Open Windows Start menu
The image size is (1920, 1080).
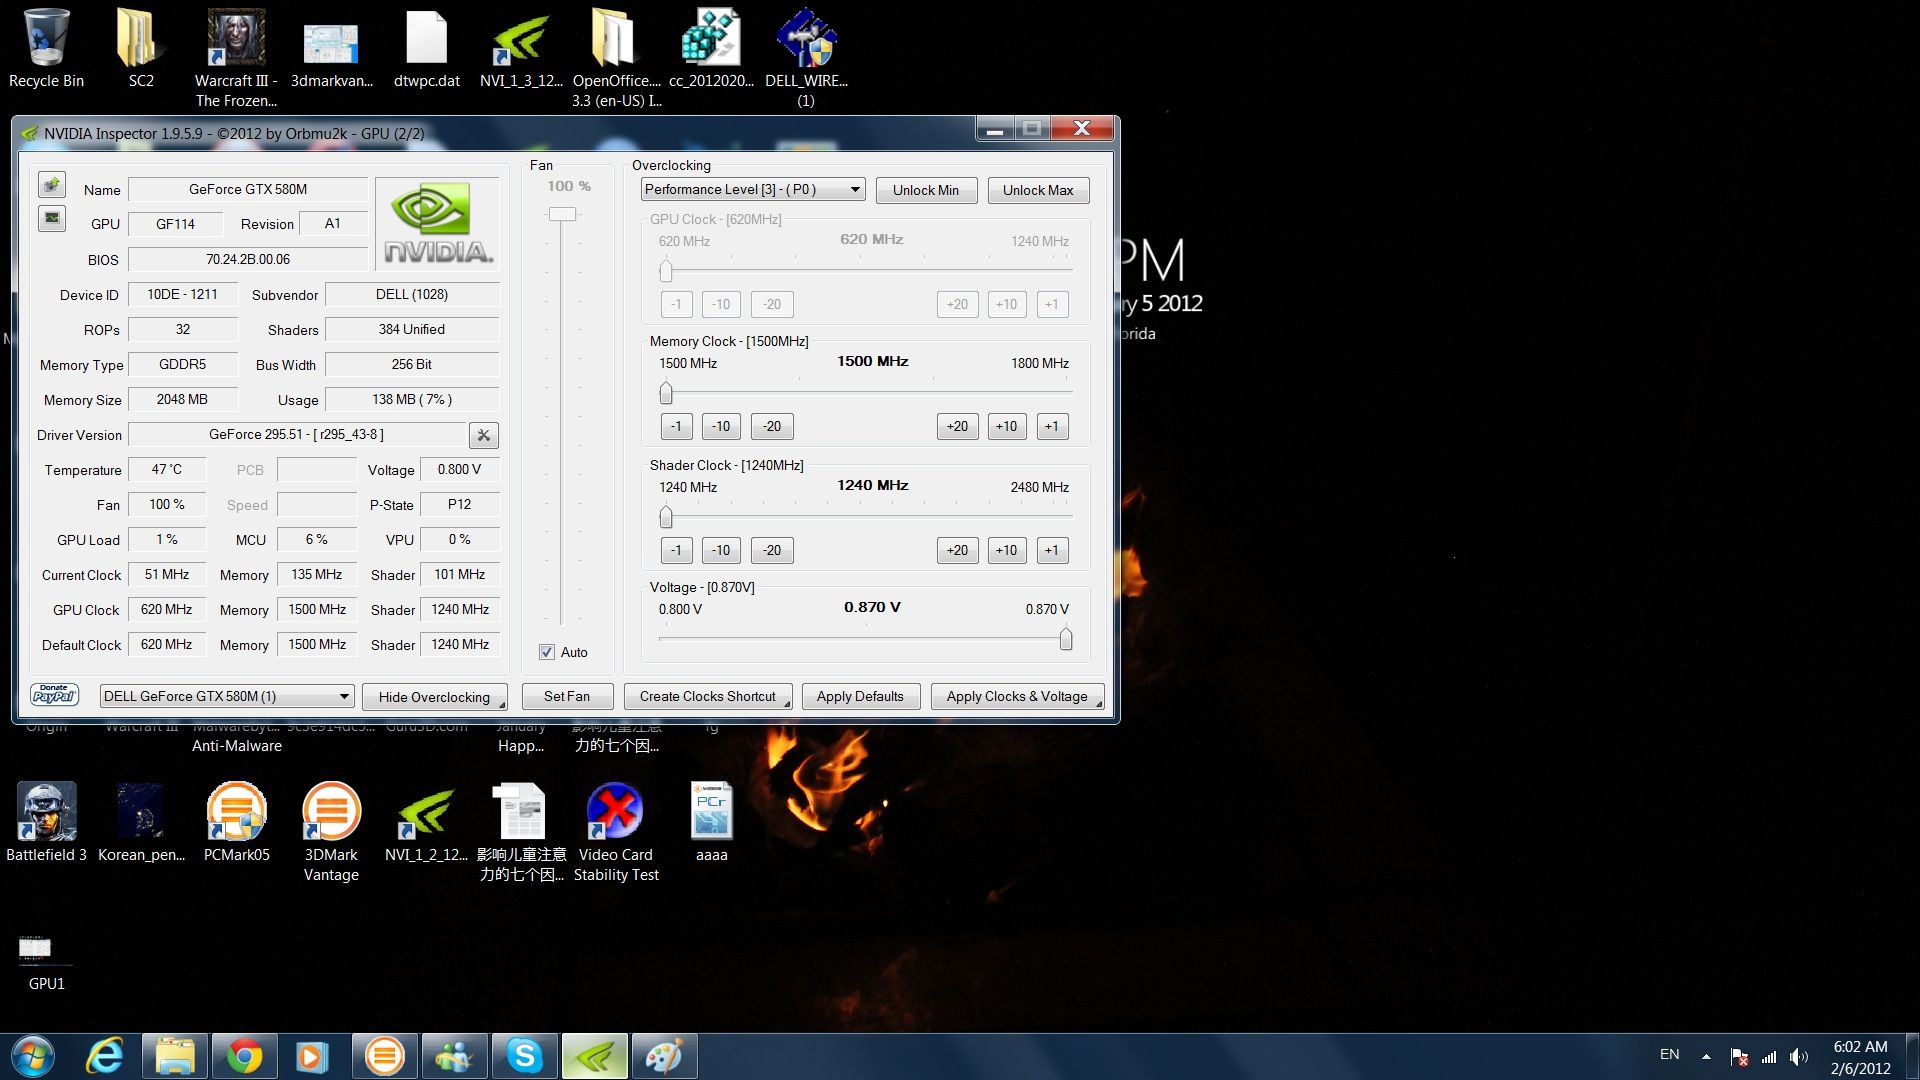(x=32, y=1056)
